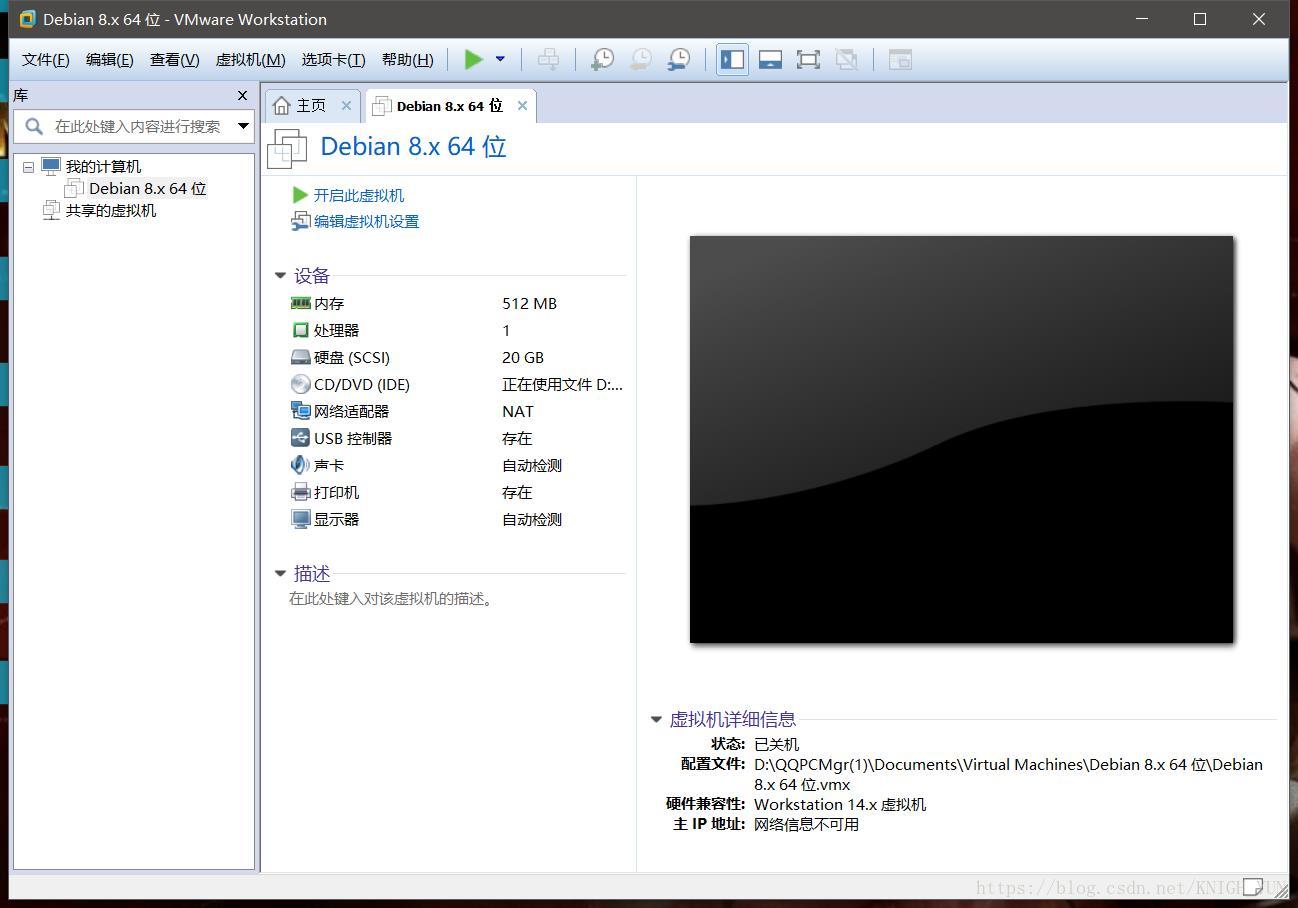Viewport: 1298px width, 908px height.
Task: Click the send Ctrl+Alt+Del toolbar icon
Action: click(548, 60)
